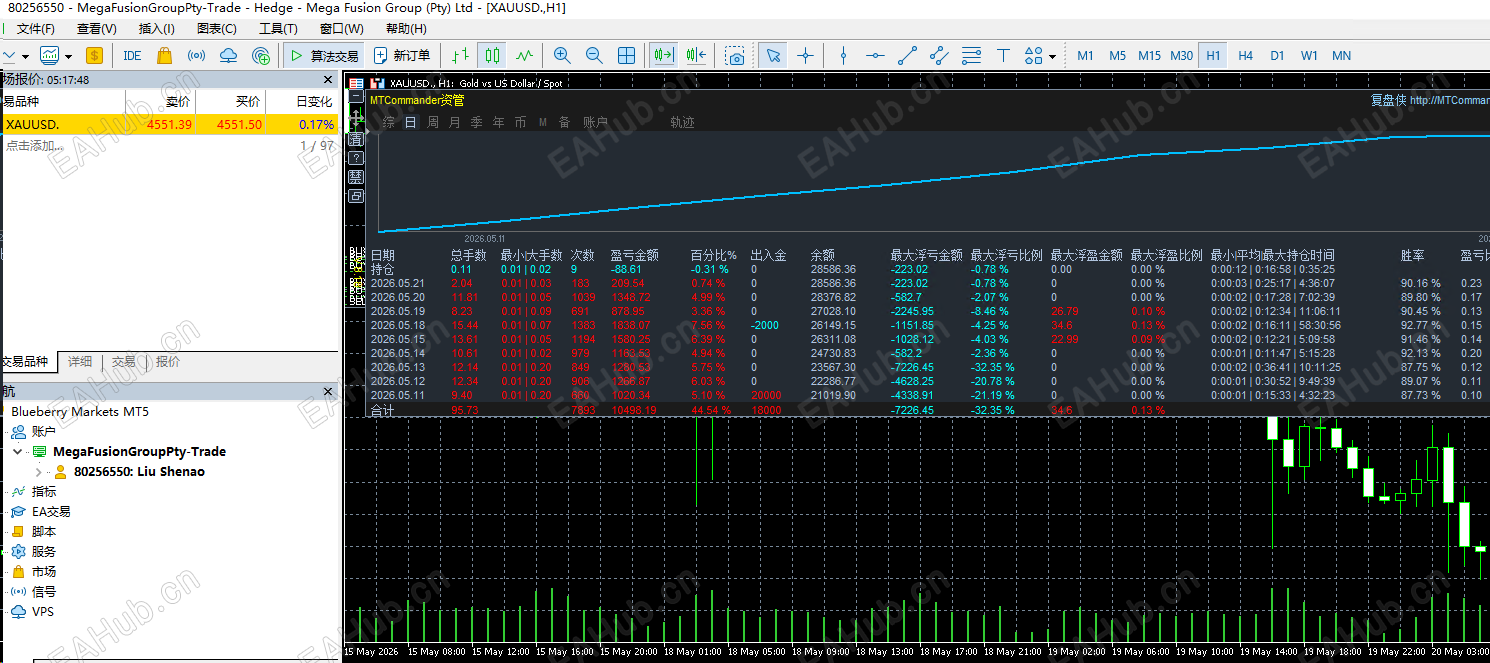Set timeframe to M1
Screen dimensions: 1490x663
(1085, 56)
